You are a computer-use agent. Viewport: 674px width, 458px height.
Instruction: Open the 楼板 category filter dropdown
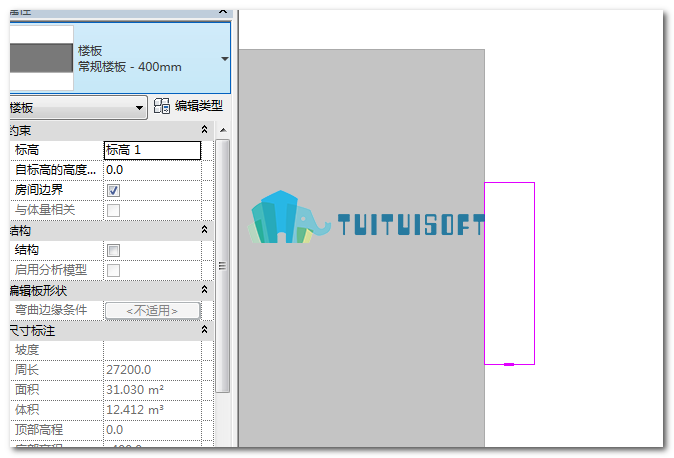pos(78,108)
